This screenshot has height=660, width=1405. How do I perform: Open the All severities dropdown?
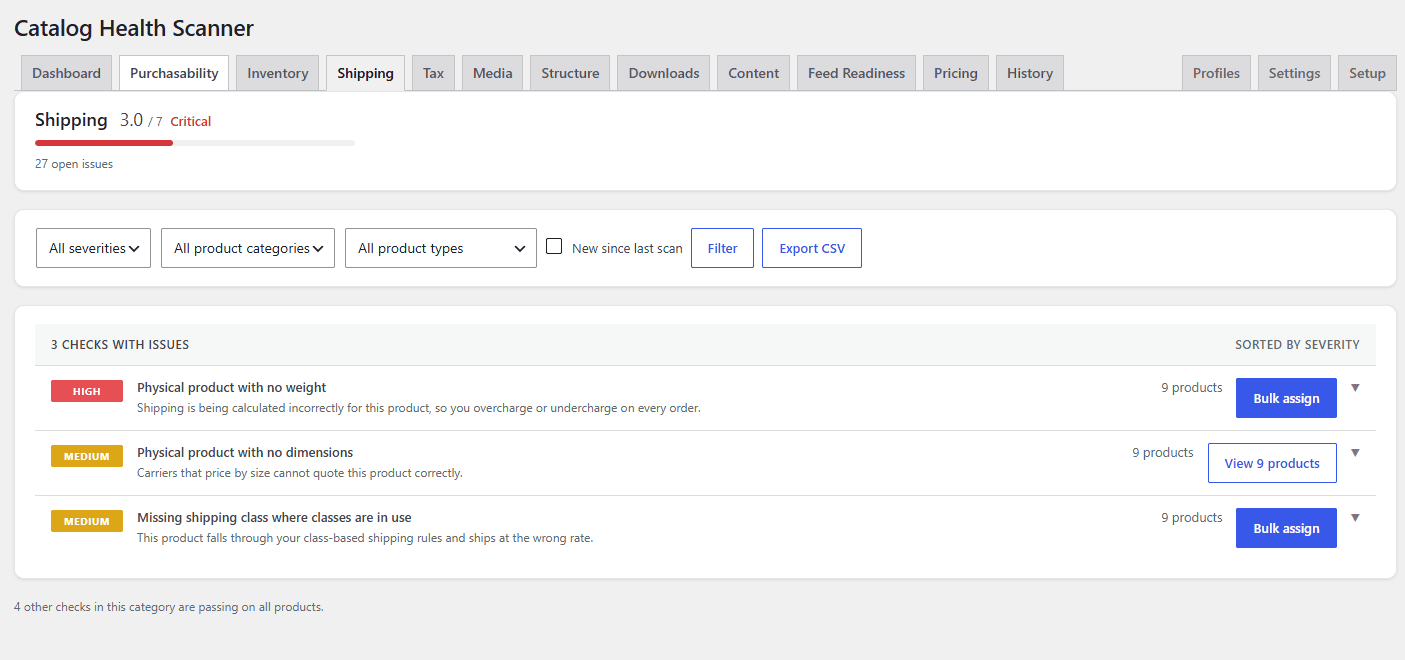click(93, 248)
